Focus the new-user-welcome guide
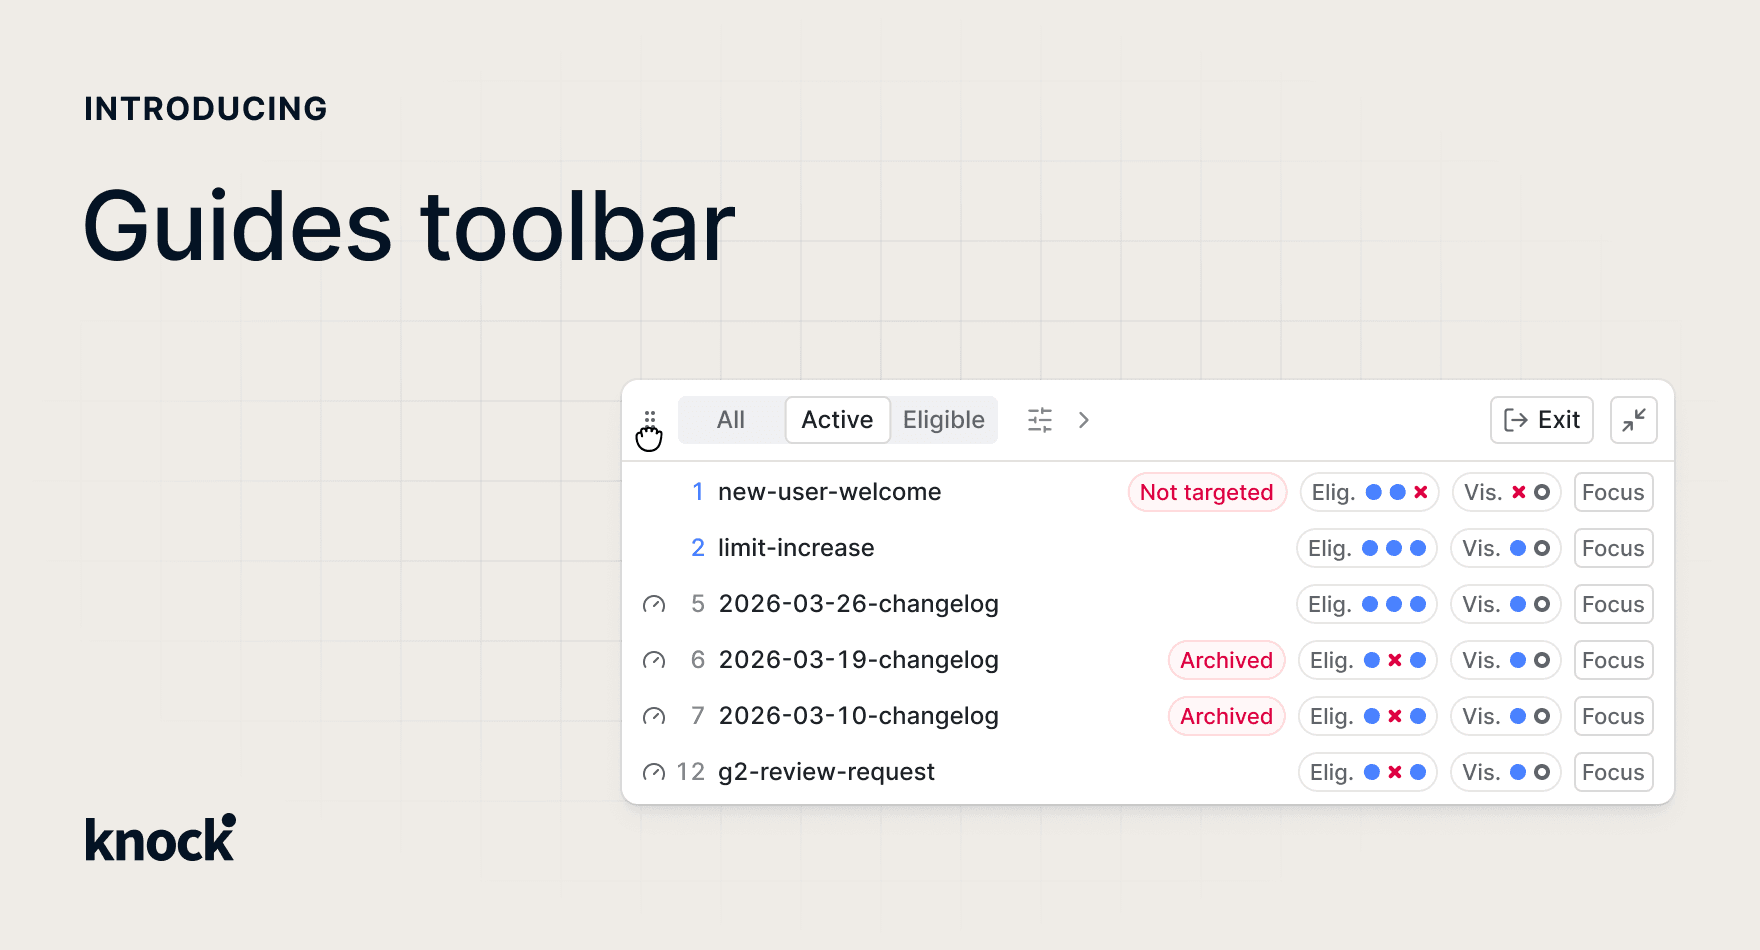This screenshot has width=1760, height=950. [1612, 493]
